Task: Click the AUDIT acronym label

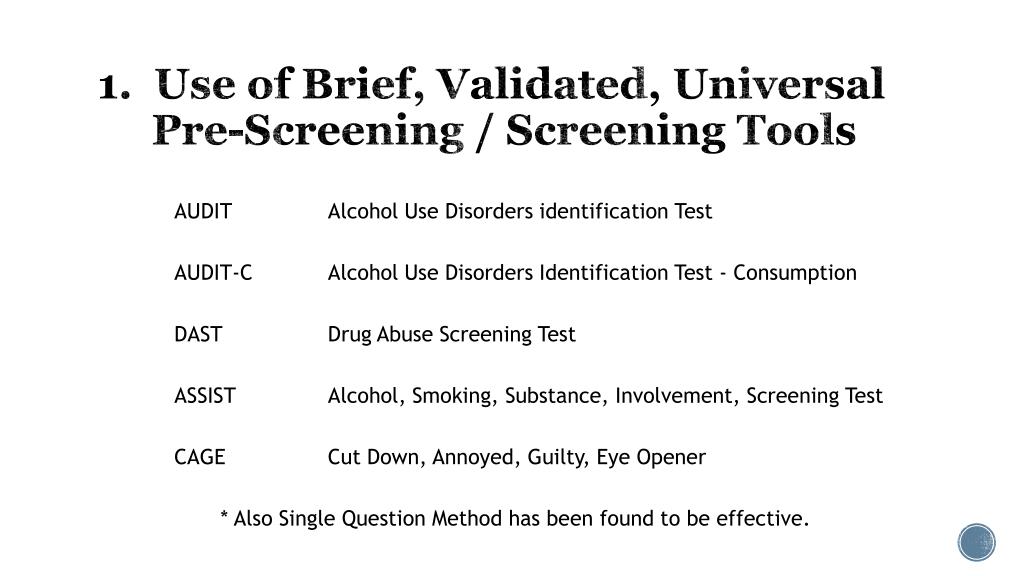Action: click(x=203, y=212)
